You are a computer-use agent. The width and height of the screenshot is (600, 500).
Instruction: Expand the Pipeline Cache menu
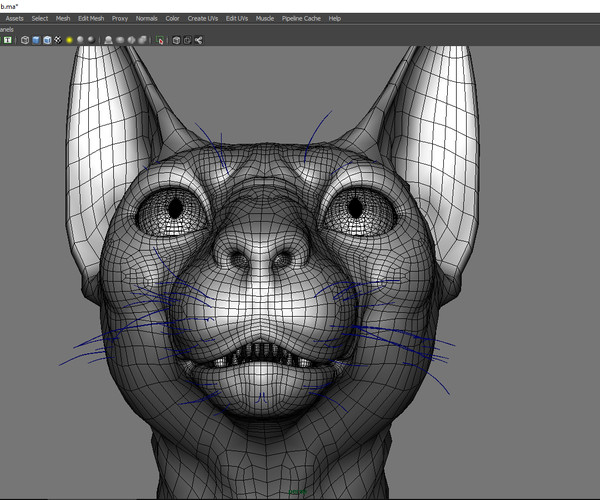pyautogui.click(x=301, y=18)
